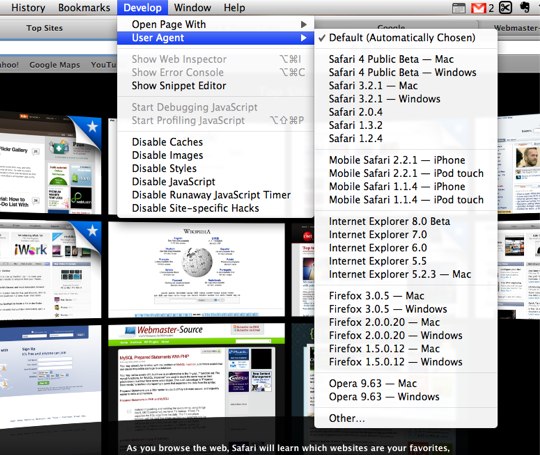This screenshot has width=540, height=455.
Task: Select Safari 4 Public Beta — Mac
Action: click(x=406, y=59)
